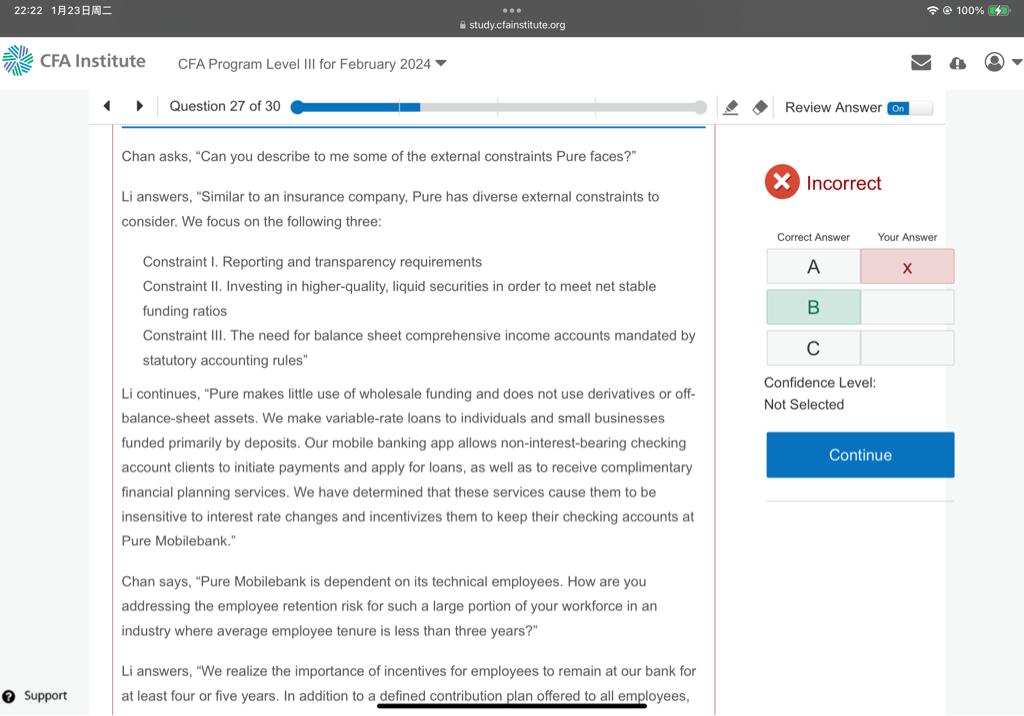Open the user profile account menu

click(x=1002, y=63)
